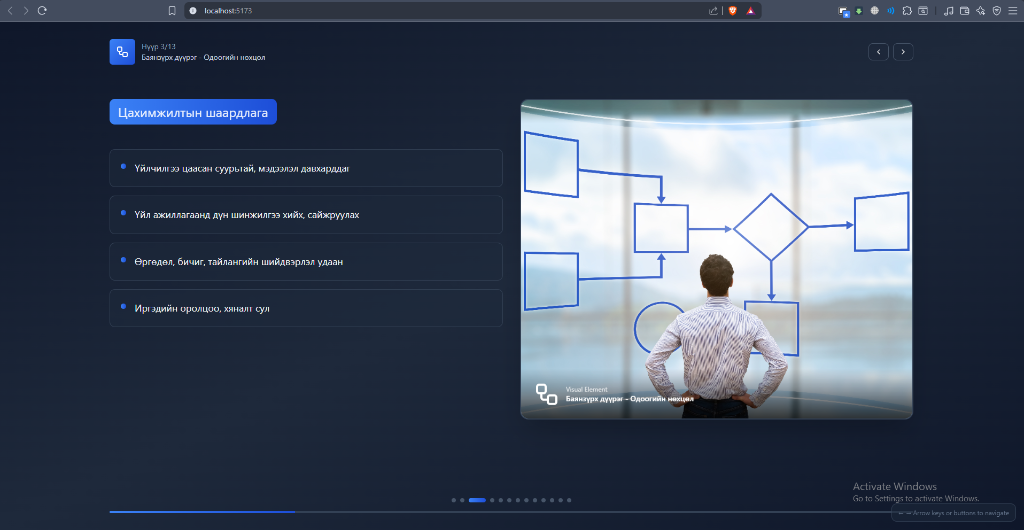Screen dimensions: 1024x530
Task: Click the bookmark icon beside the address bar
Action: click(172, 10)
